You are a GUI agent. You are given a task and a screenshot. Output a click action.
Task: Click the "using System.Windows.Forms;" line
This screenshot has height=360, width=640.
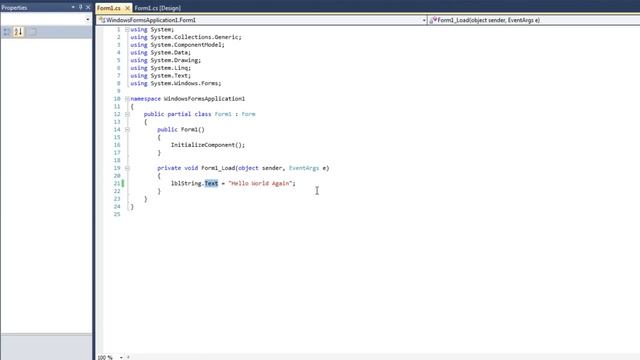pos(176,83)
